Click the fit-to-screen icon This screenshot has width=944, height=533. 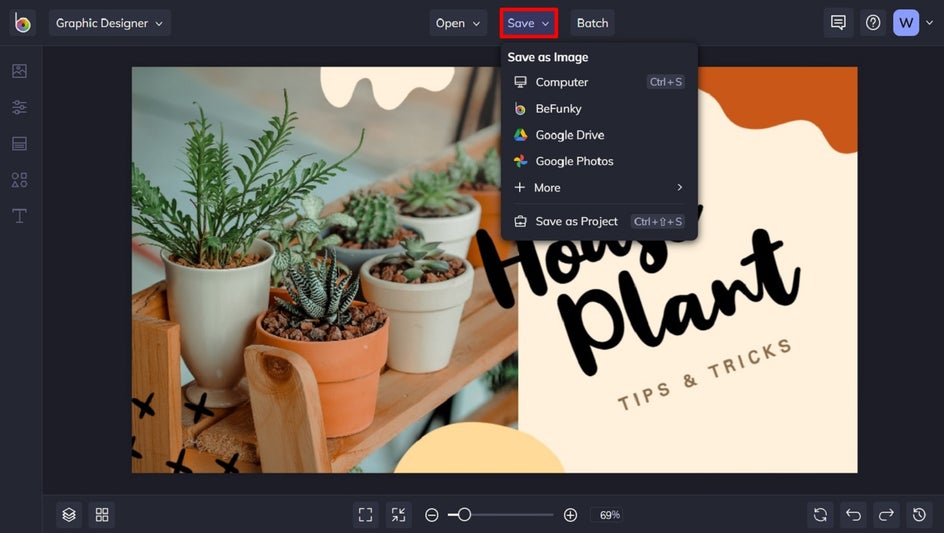click(365, 514)
